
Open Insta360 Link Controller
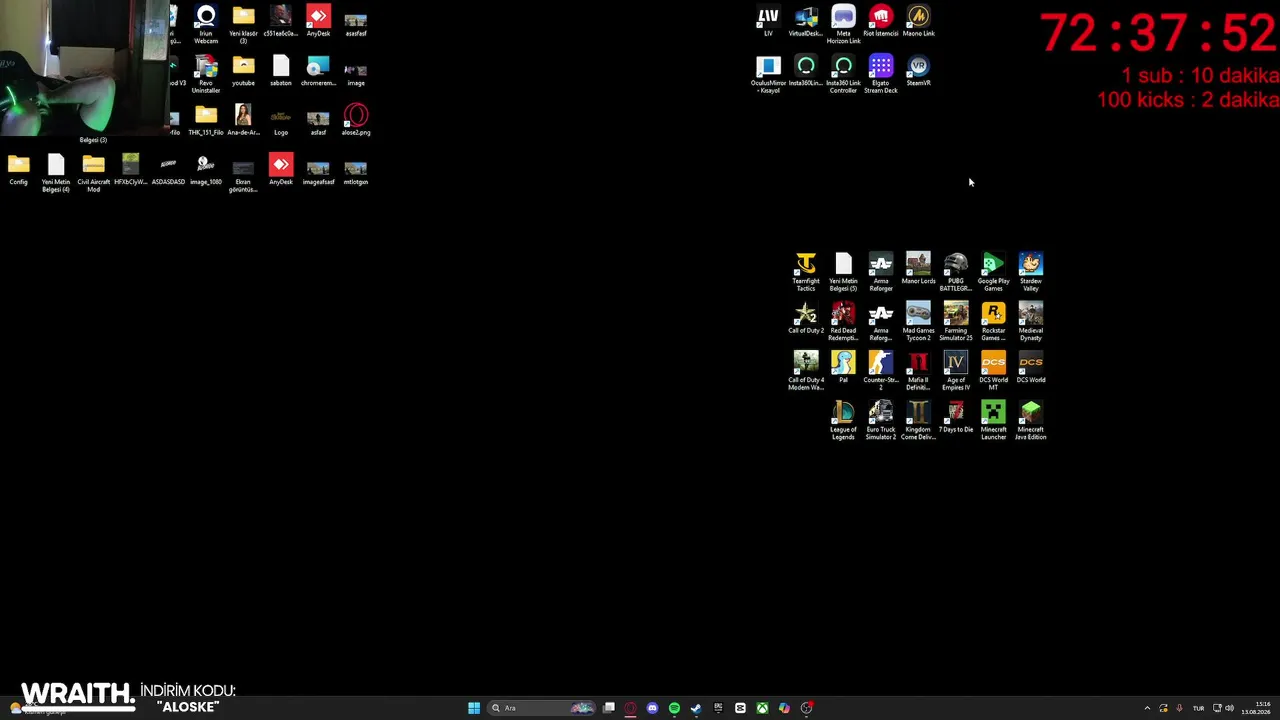click(843, 74)
